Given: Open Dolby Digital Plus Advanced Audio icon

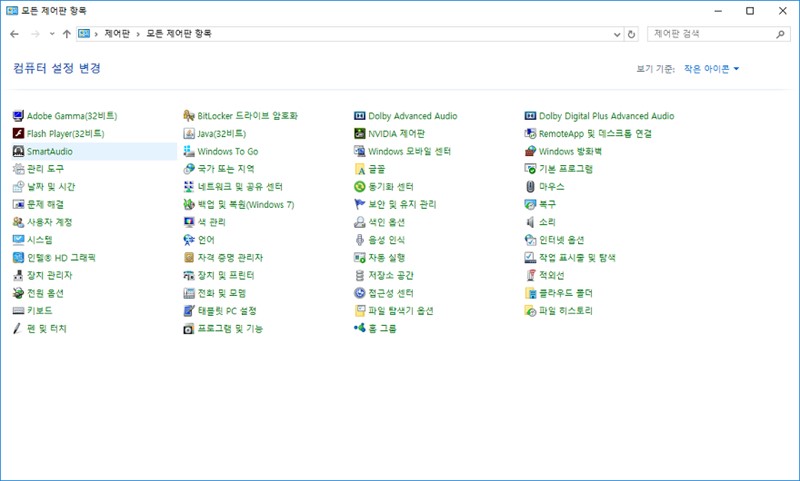Looking at the screenshot, I should coord(531,116).
